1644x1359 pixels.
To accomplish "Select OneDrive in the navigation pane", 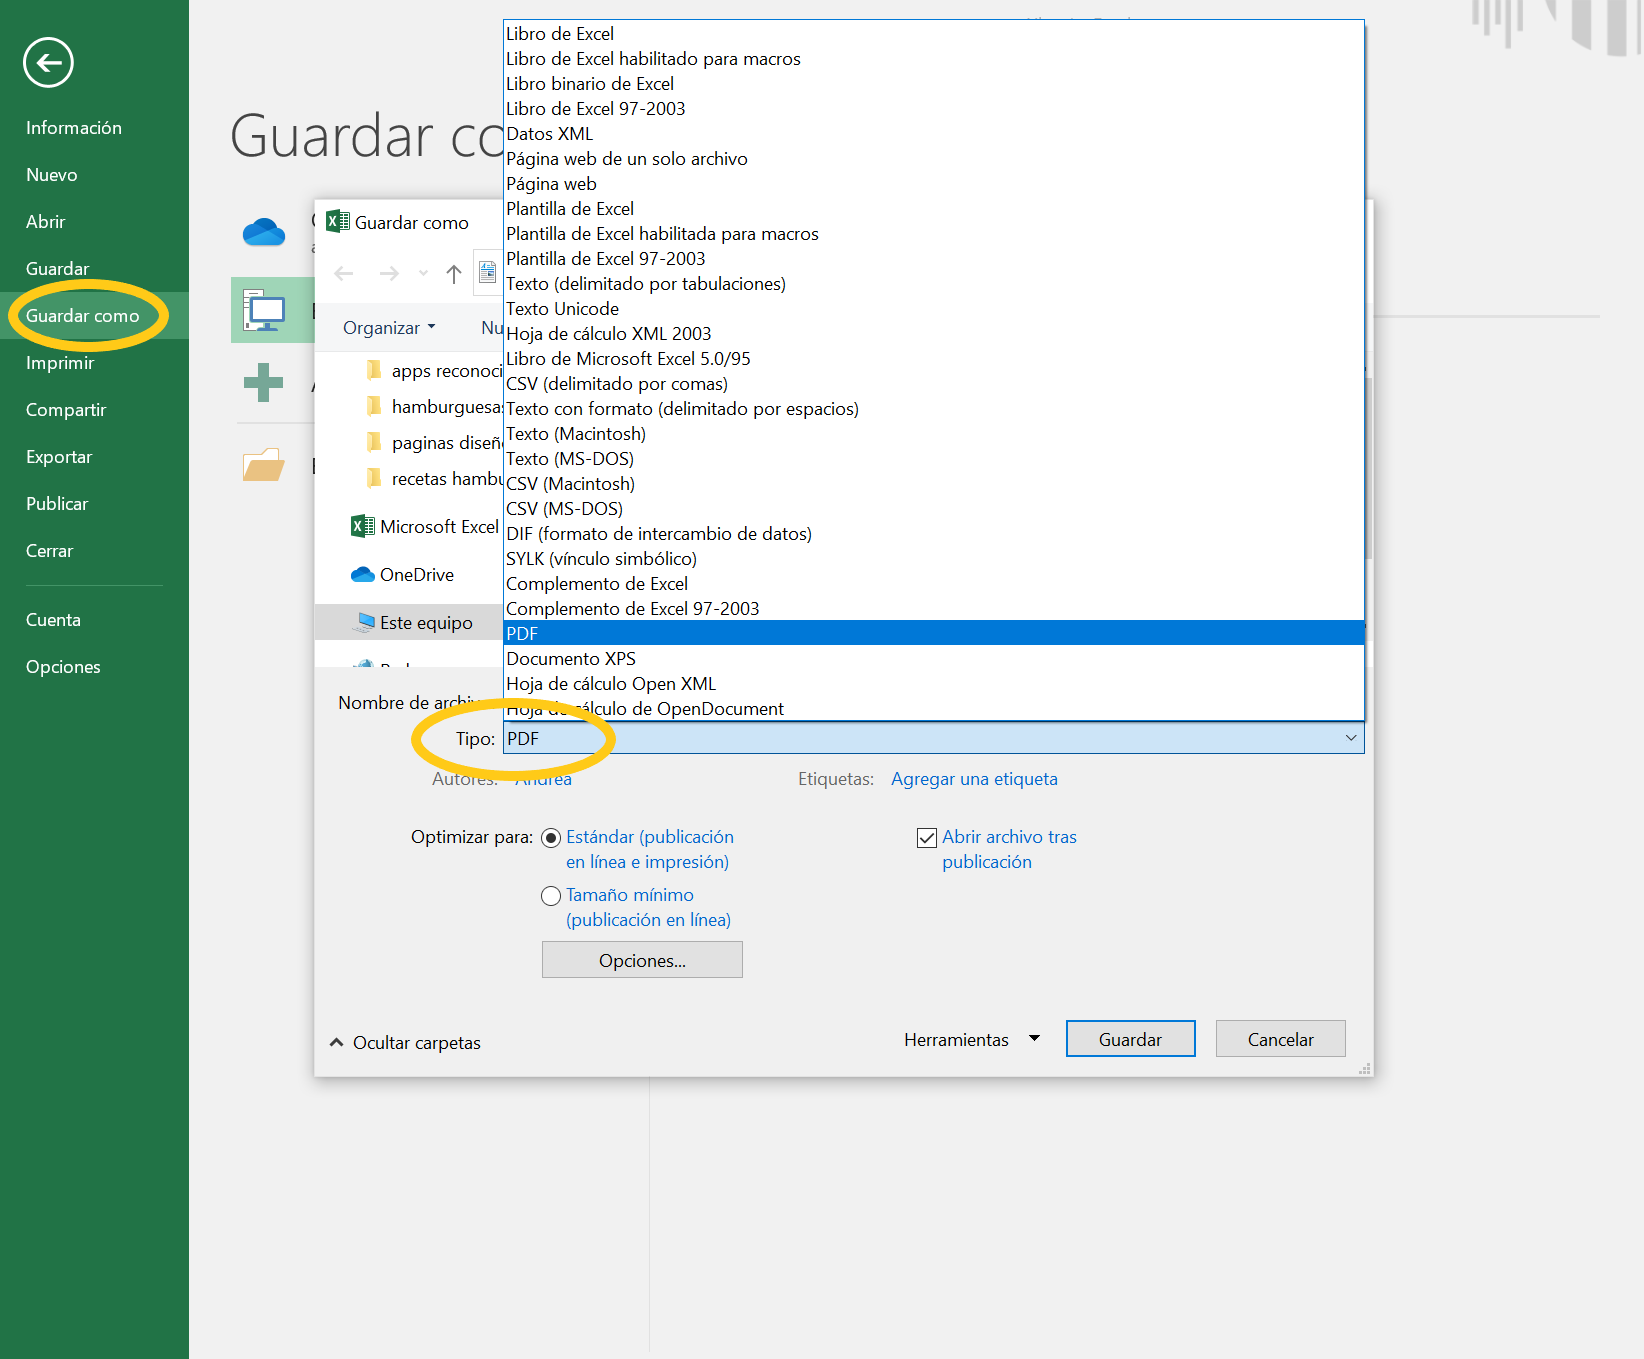I will tap(416, 575).
